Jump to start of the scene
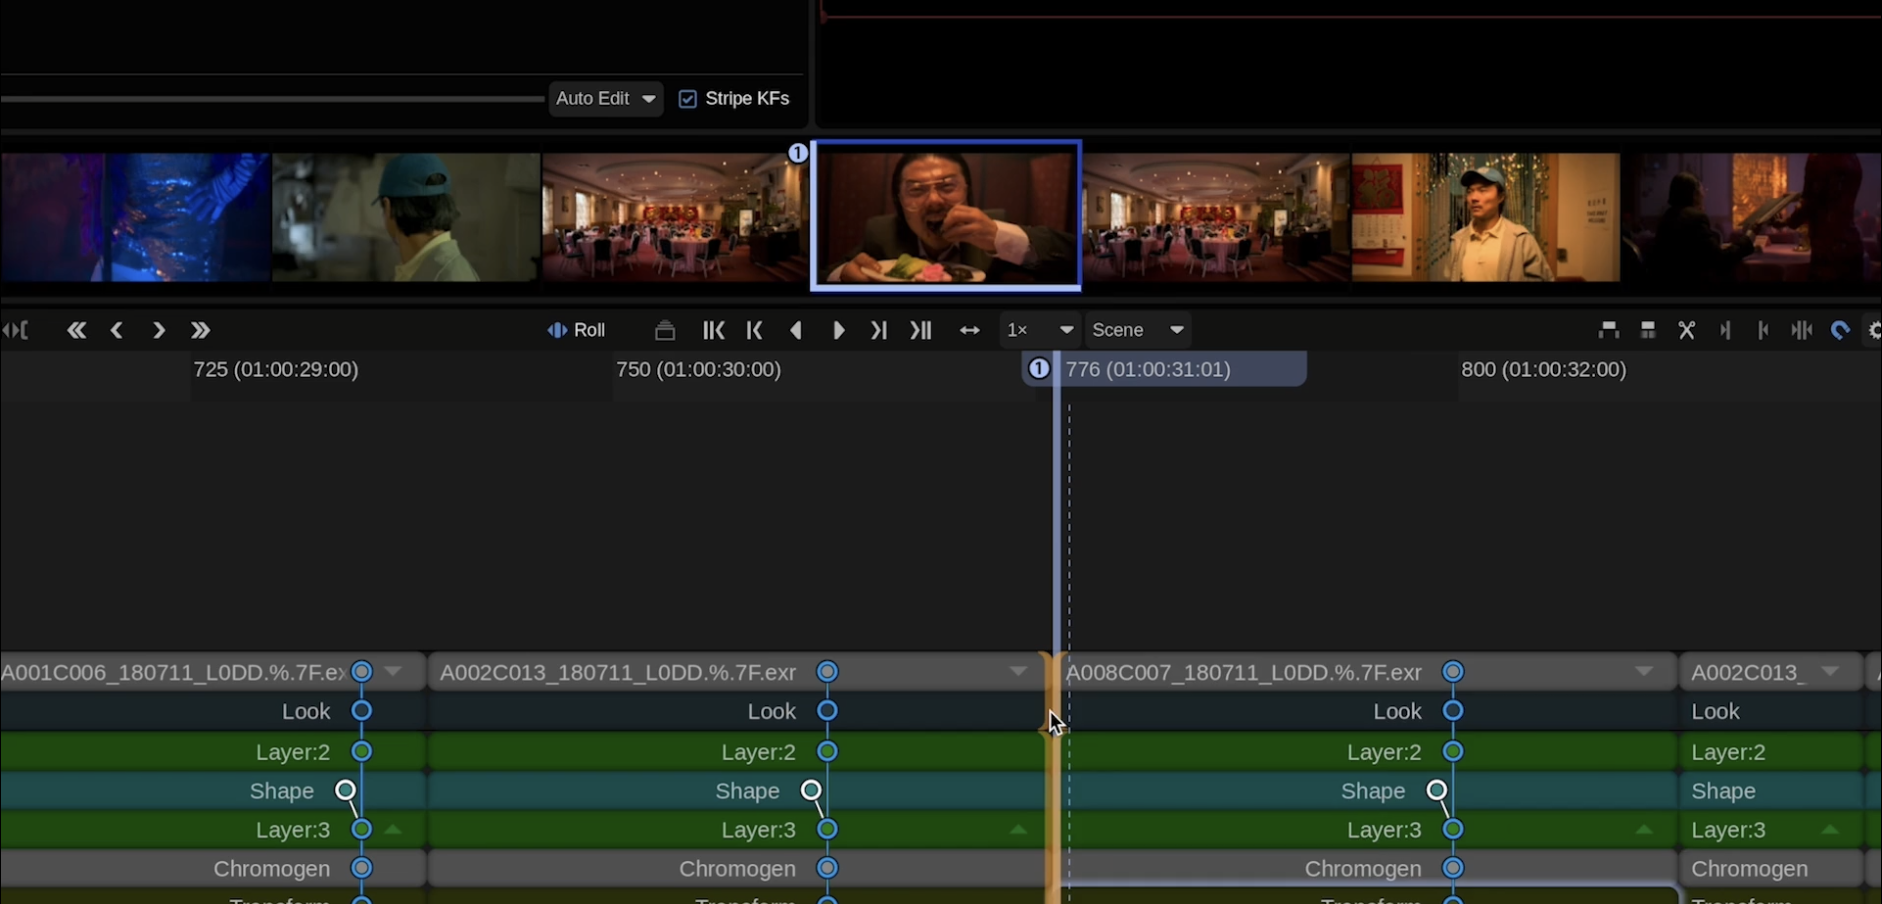 [x=713, y=330]
